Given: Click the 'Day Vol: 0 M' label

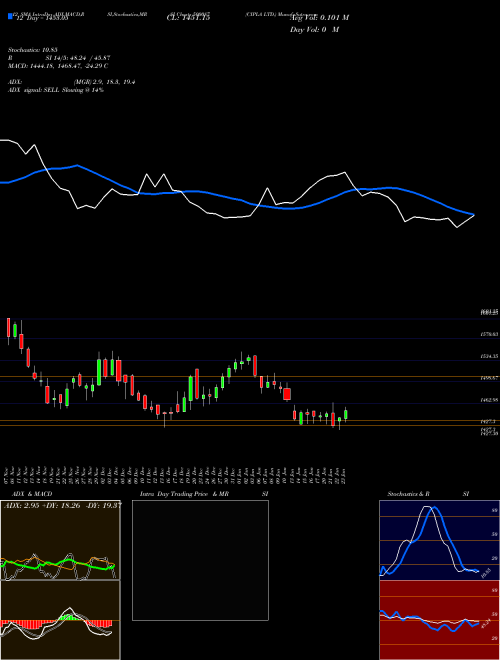Looking at the screenshot, I should (x=314, y=29).
